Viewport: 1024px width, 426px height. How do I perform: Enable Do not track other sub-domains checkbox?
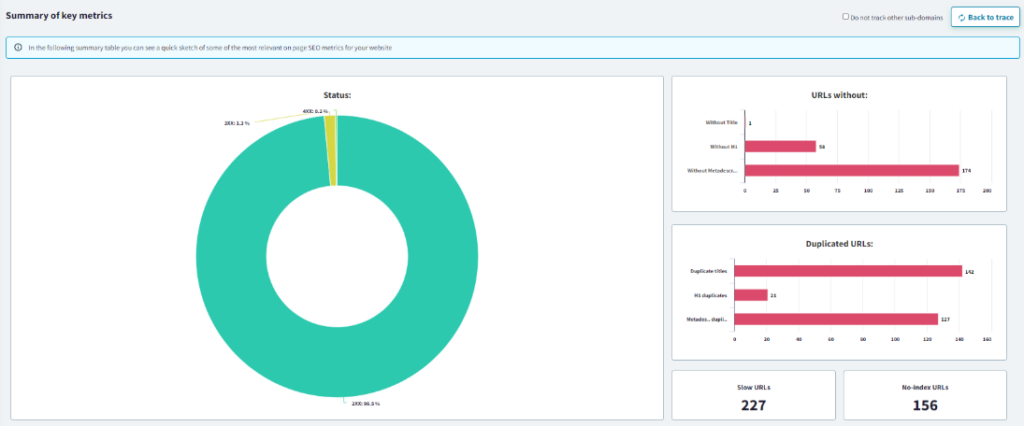coord(846,17)
